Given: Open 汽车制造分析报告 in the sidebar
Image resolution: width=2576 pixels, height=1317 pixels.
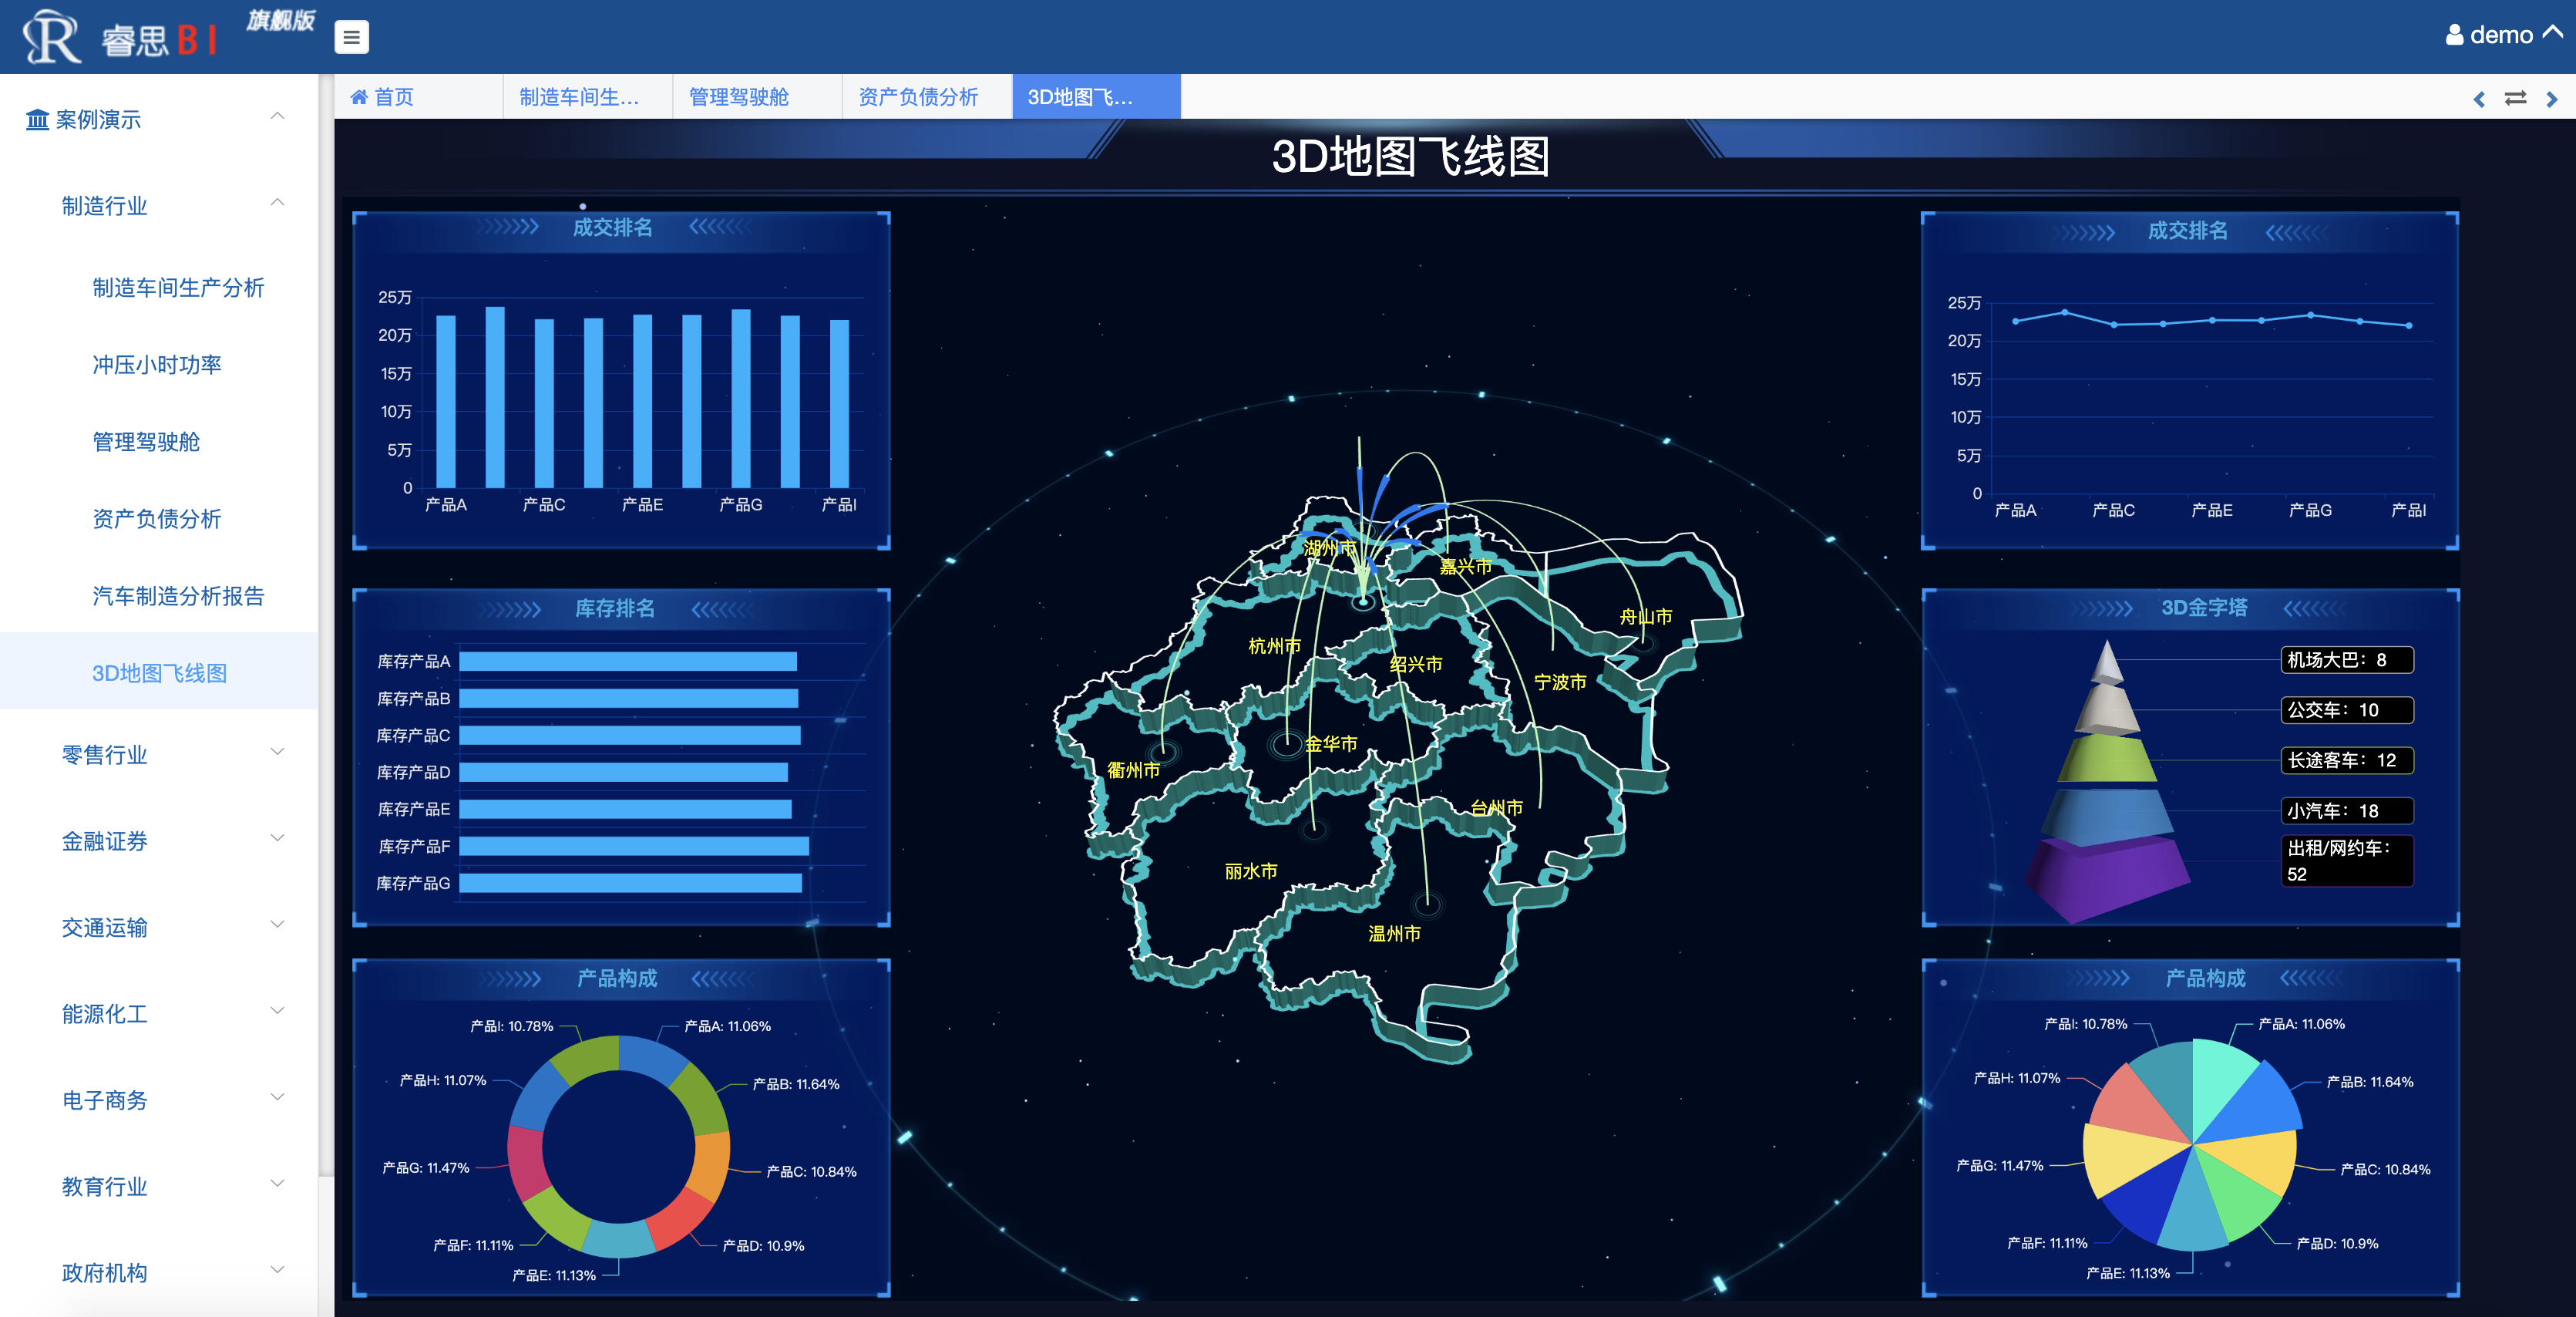Looking at the screenshot, I should pyautogui.click(x=178, y=596).
